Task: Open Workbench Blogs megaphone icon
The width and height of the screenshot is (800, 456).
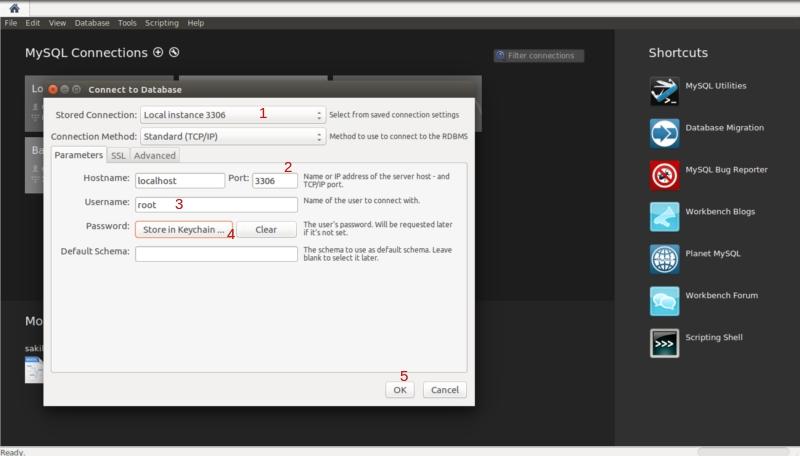Action: 664,217
